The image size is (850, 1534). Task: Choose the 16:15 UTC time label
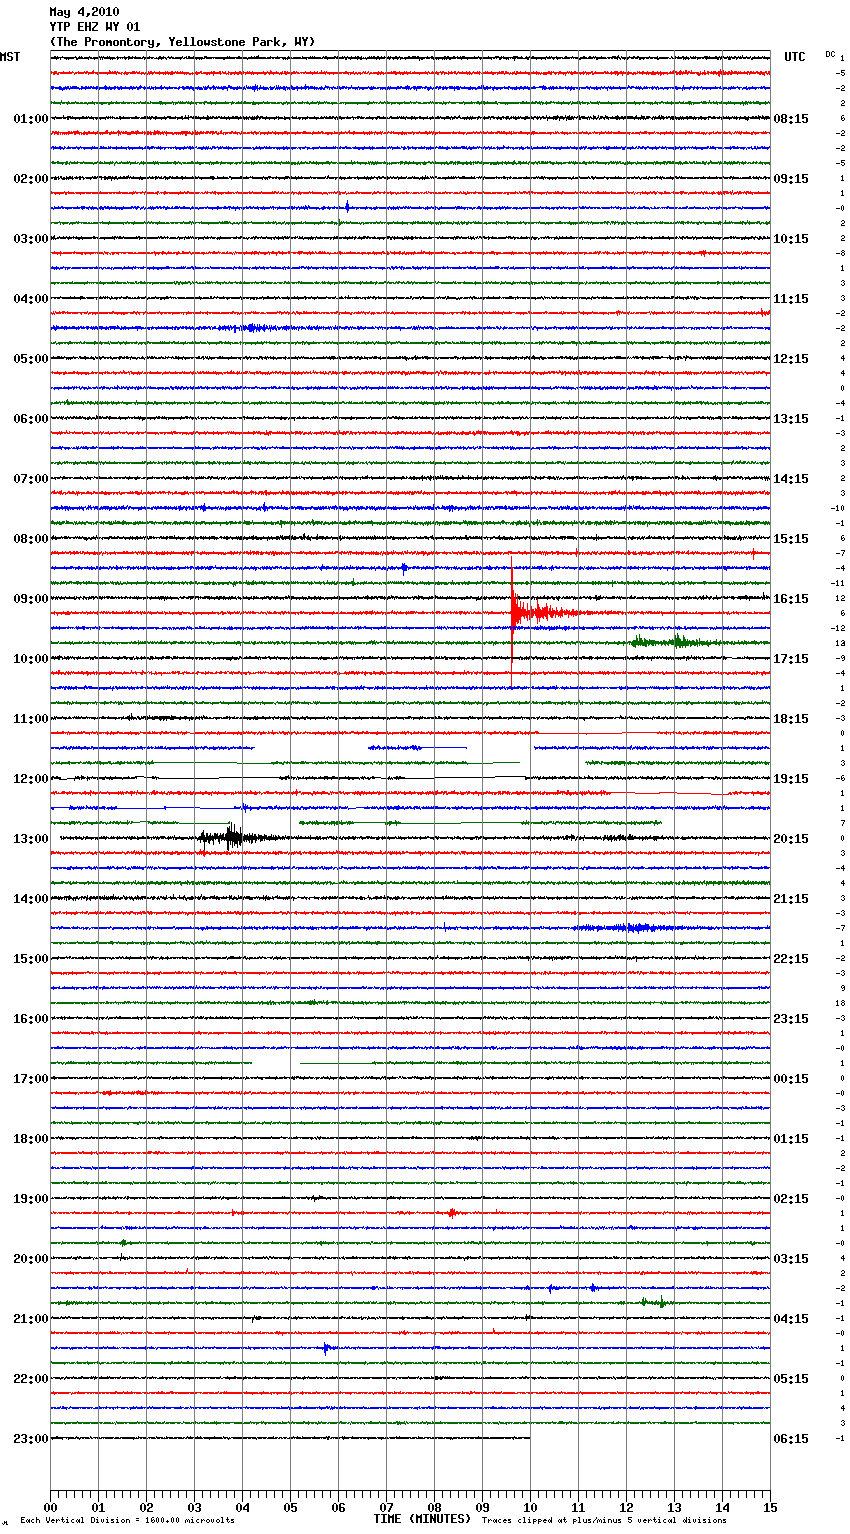click(x=791, y=599)
